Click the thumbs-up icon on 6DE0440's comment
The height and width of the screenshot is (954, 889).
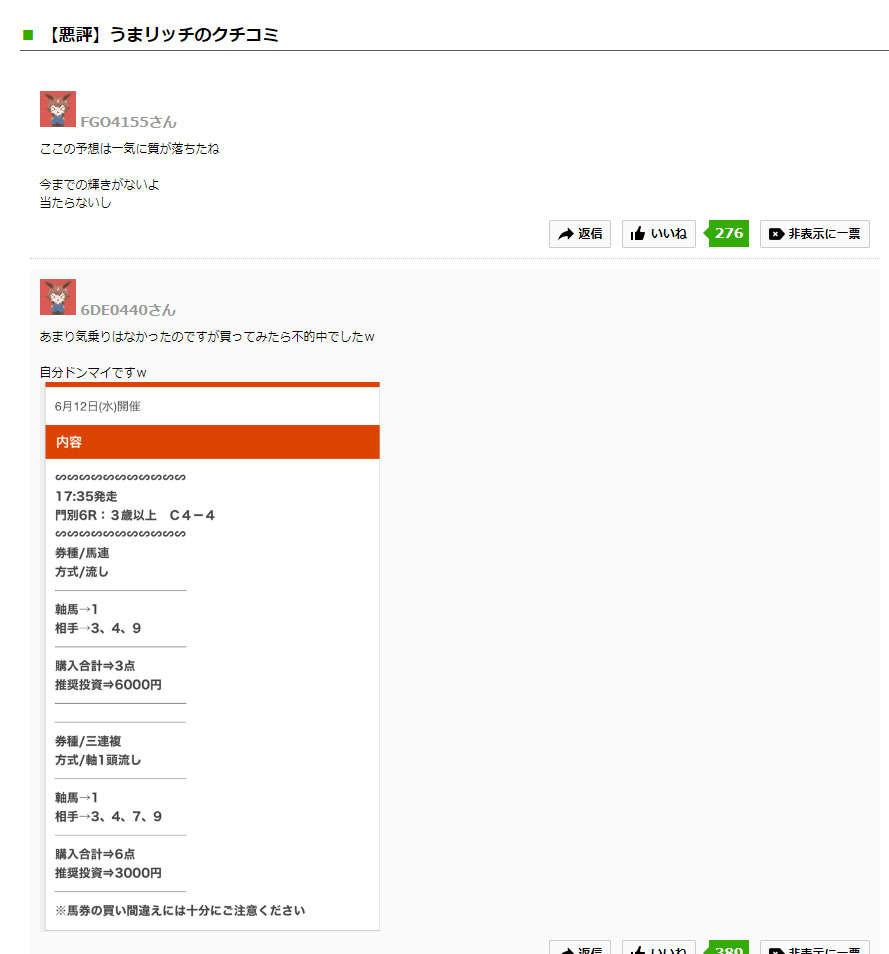click(638, 950)
